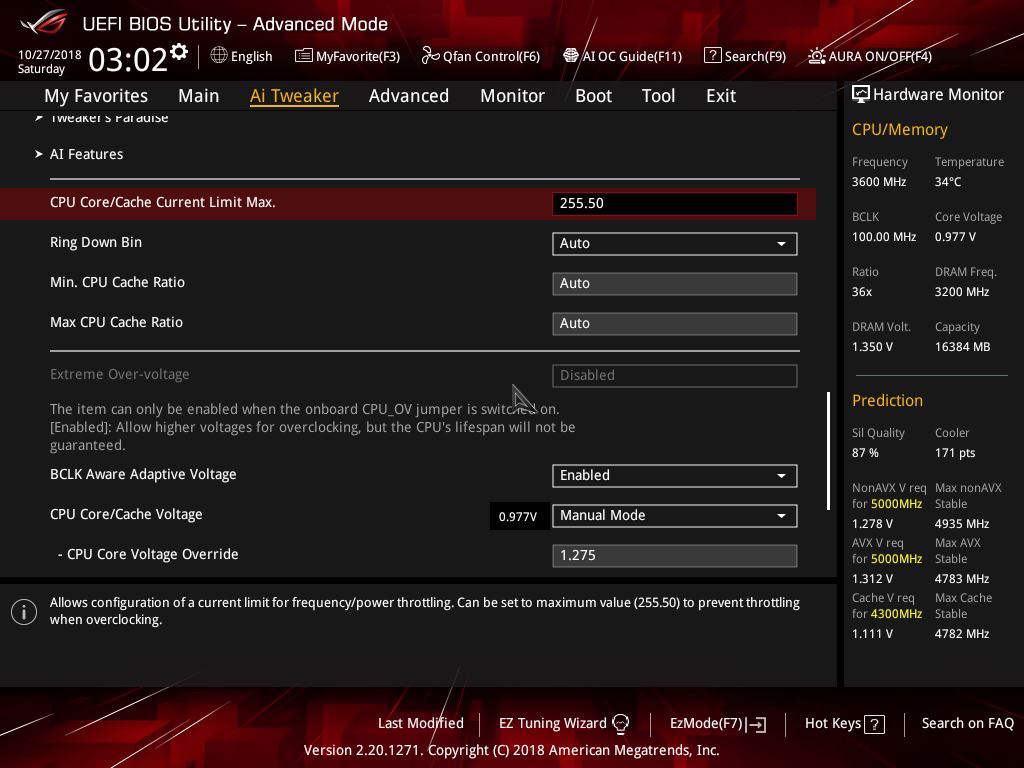
Task: Click the 171 pts Cooler value
Action: [955, 453]
